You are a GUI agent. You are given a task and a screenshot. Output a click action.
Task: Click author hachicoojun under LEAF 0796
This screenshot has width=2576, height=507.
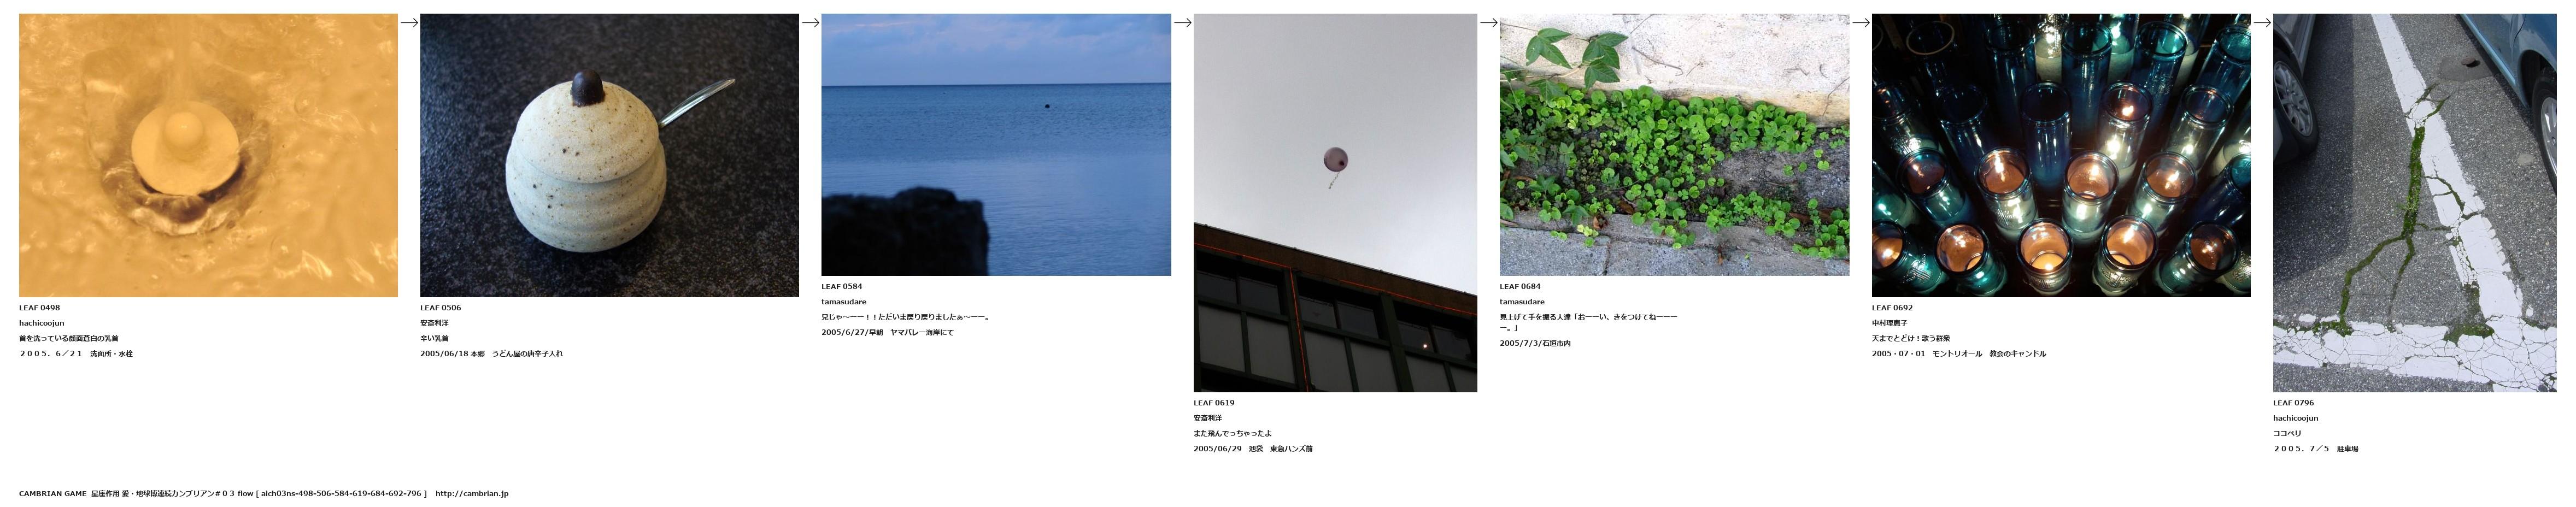2295,418
